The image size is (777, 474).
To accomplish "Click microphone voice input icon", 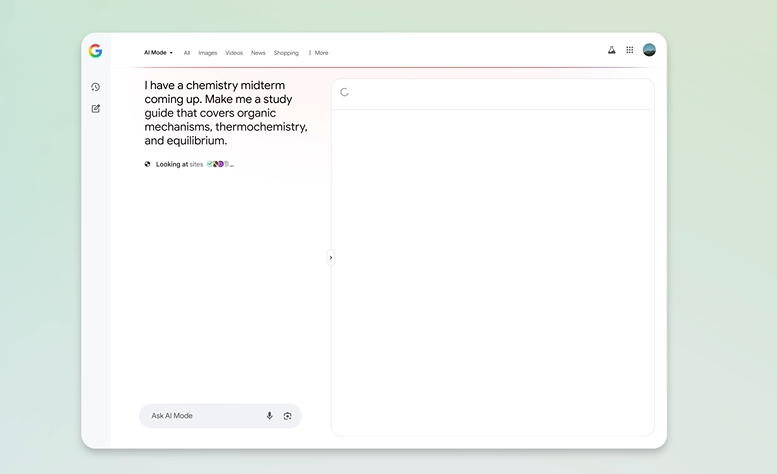I will click(270, 416).
